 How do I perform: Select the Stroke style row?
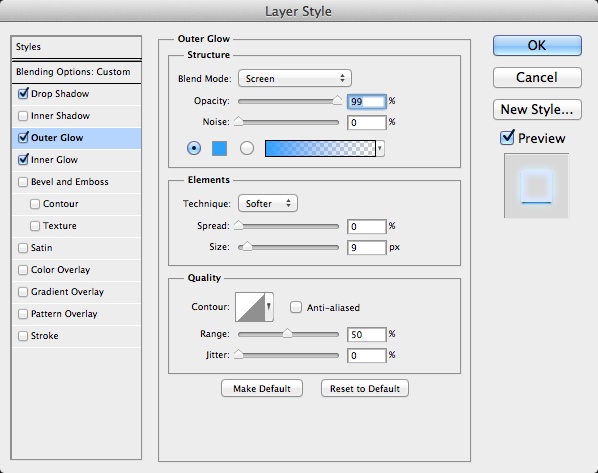(77, 336)
